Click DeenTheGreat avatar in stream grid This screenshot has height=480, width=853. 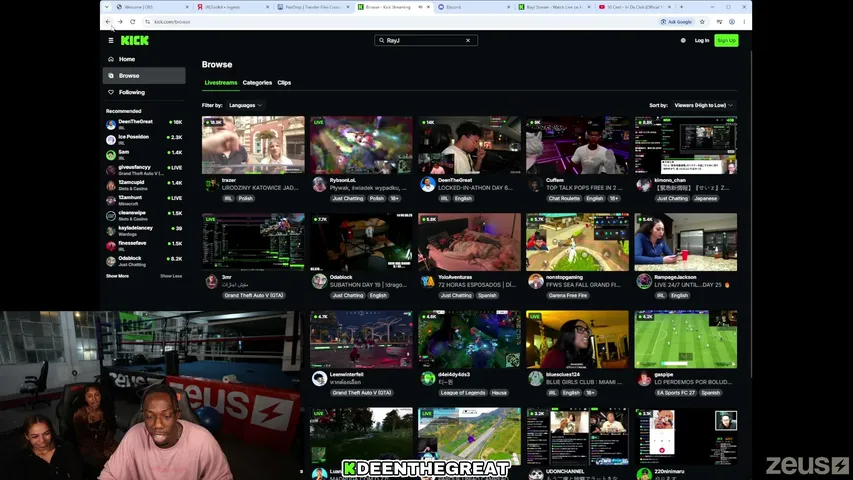coord(428,184)
